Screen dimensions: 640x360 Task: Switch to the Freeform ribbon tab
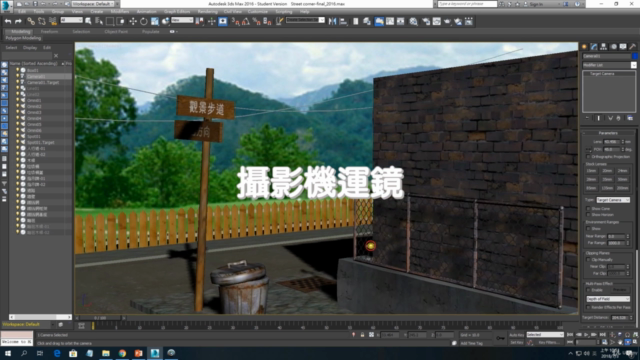[49, 31]
